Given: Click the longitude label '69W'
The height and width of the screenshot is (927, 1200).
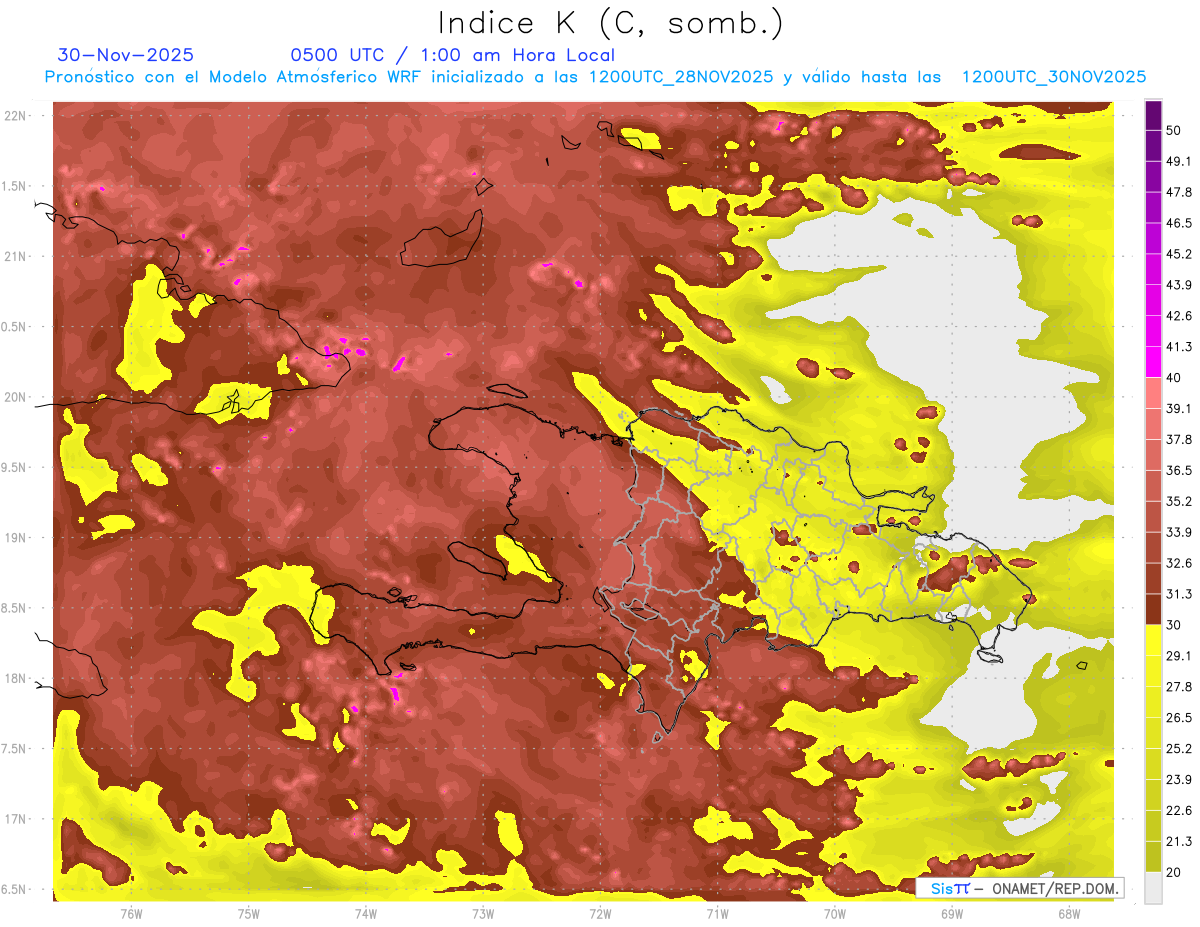Looking at the screenshot, I should click(x=952, y=914).
